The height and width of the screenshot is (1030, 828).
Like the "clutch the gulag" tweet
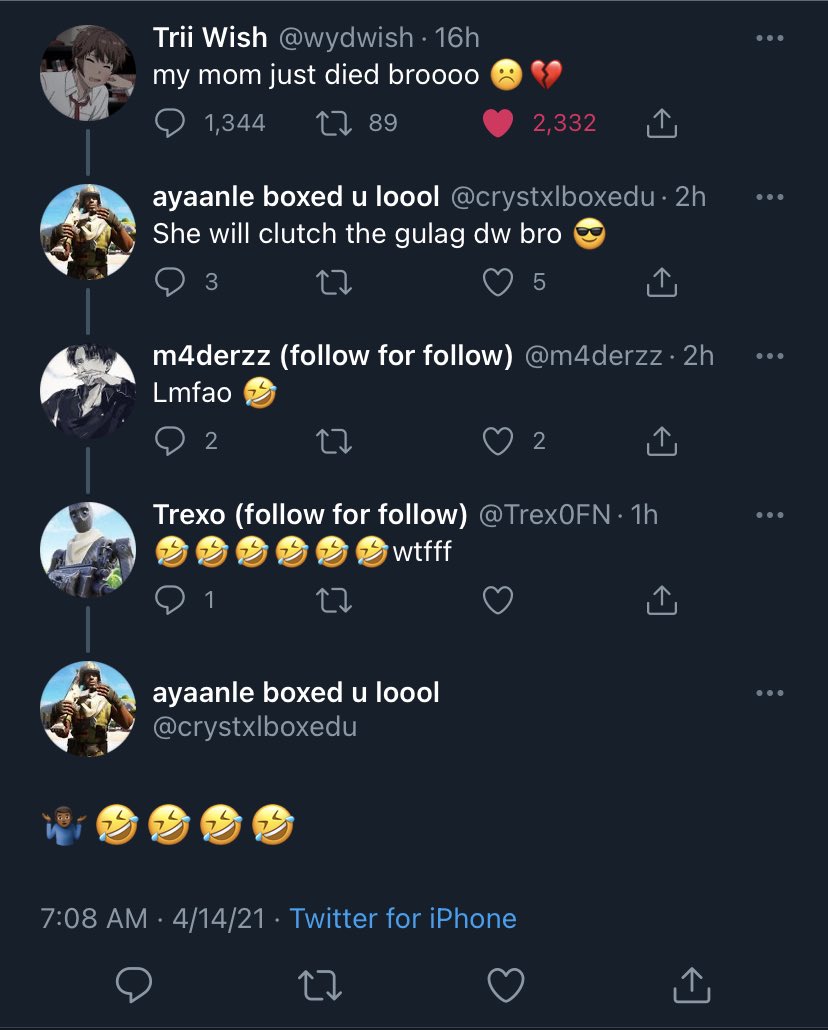(498, 282)
